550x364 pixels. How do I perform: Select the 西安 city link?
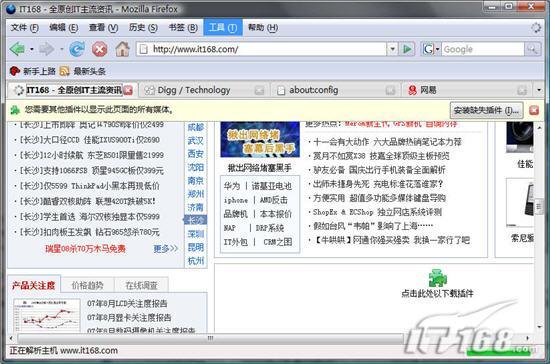[x=195, y=154]
